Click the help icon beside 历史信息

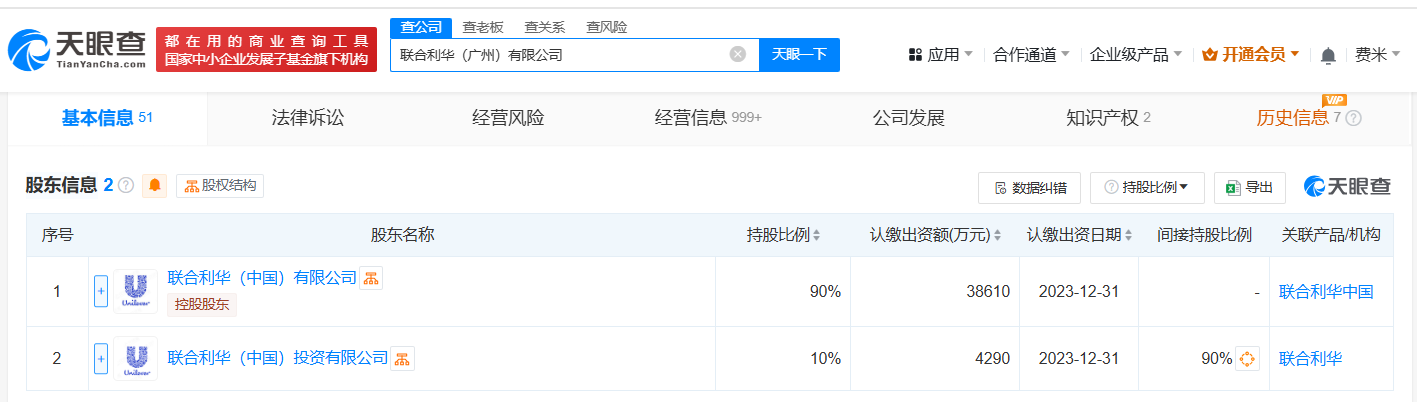(1354, 118)
